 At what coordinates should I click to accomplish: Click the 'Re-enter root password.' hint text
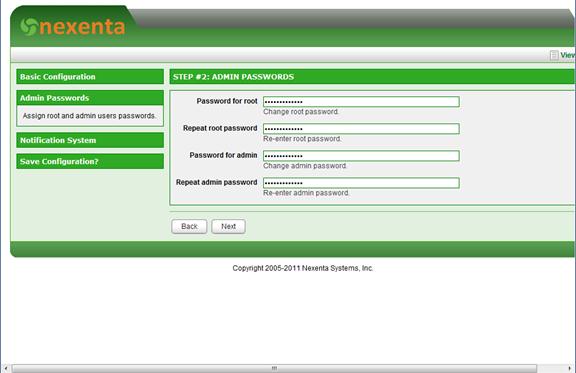(302, 139)
